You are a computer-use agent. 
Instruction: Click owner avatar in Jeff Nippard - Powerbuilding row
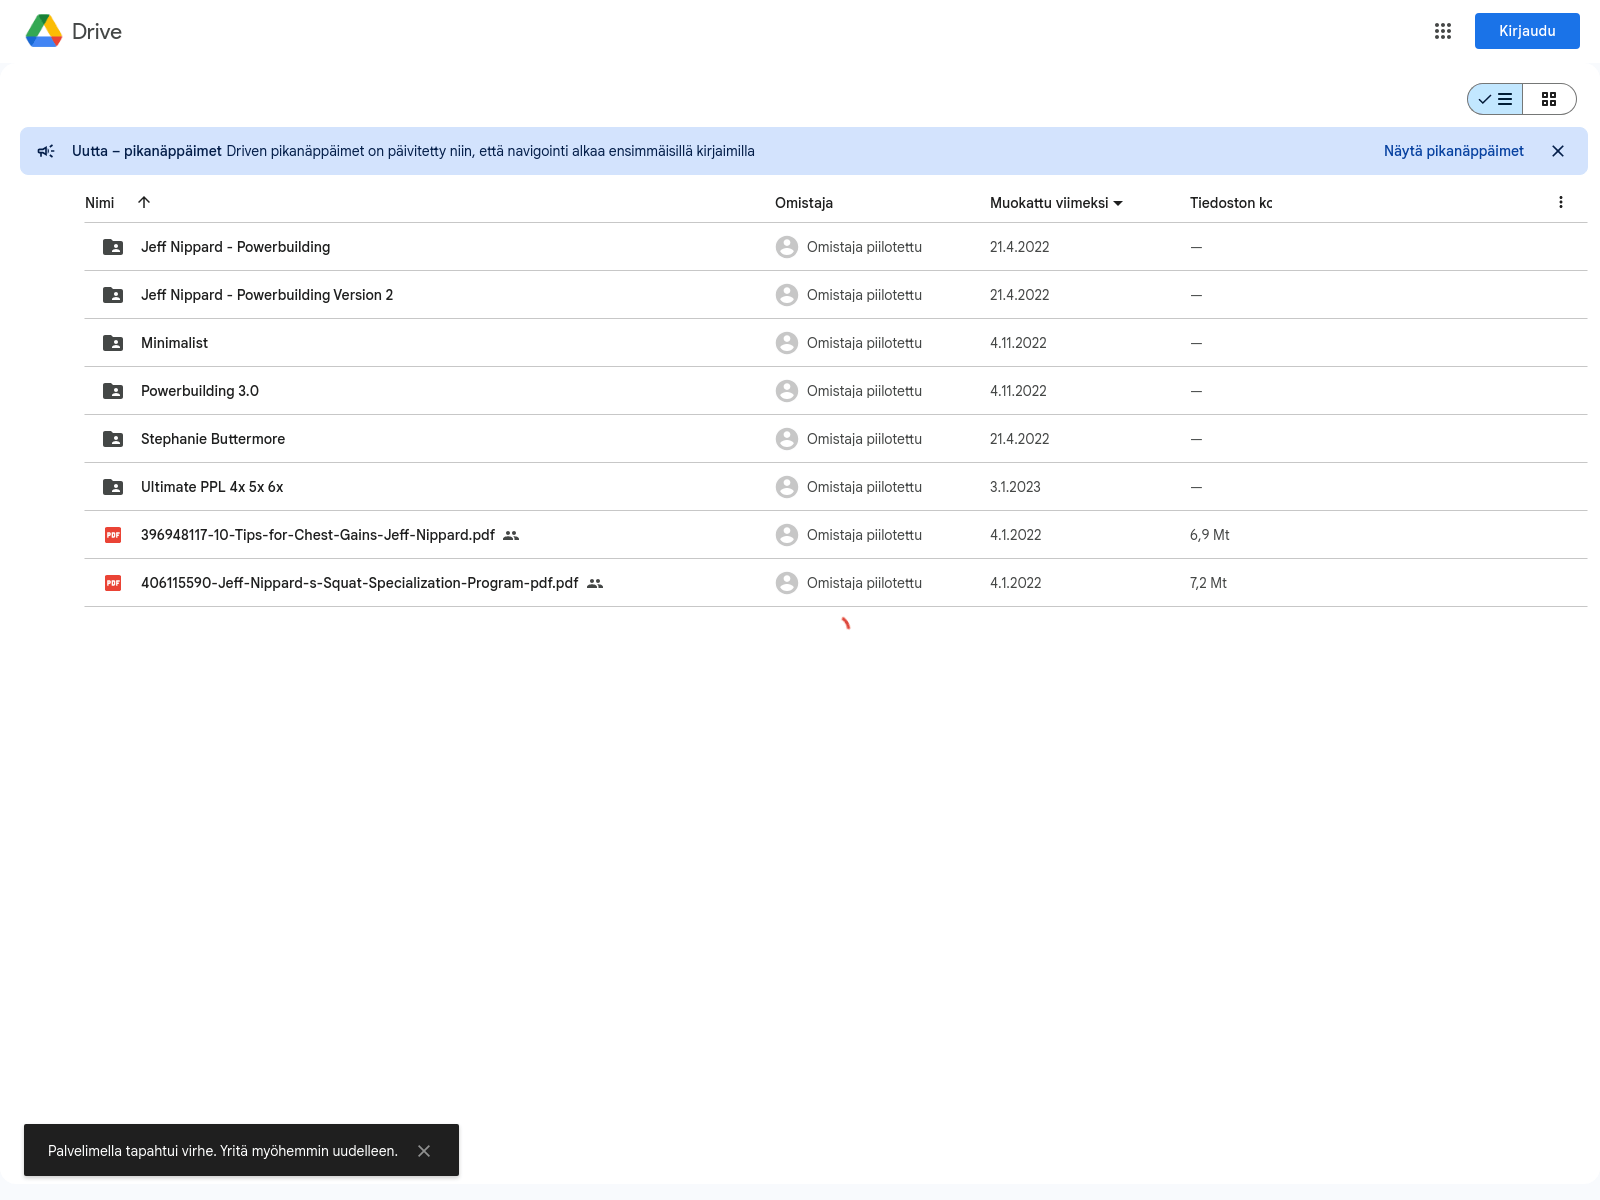(787, 247)
